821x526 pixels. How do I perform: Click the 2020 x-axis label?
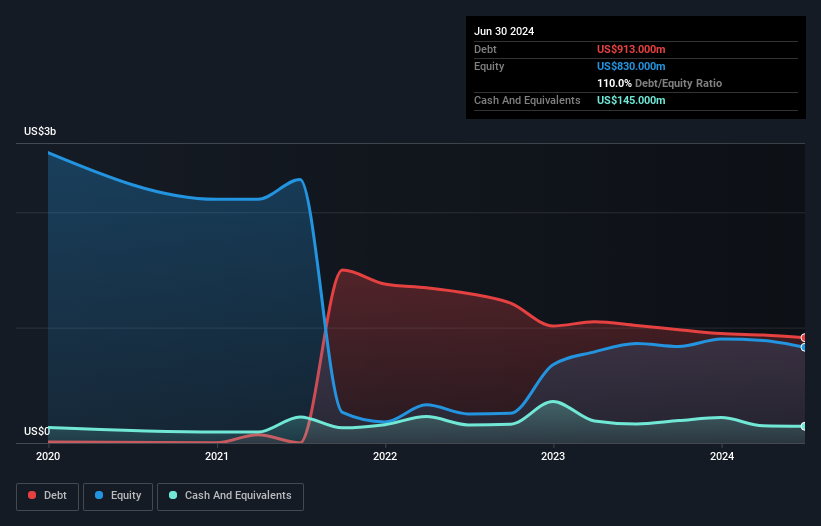tap(48, 456)
